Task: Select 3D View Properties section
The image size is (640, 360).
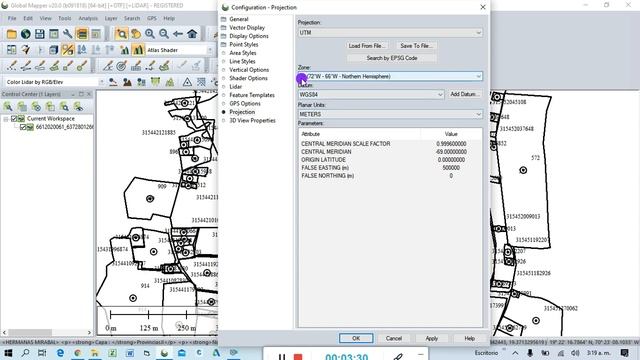Action: coord(252,121)
